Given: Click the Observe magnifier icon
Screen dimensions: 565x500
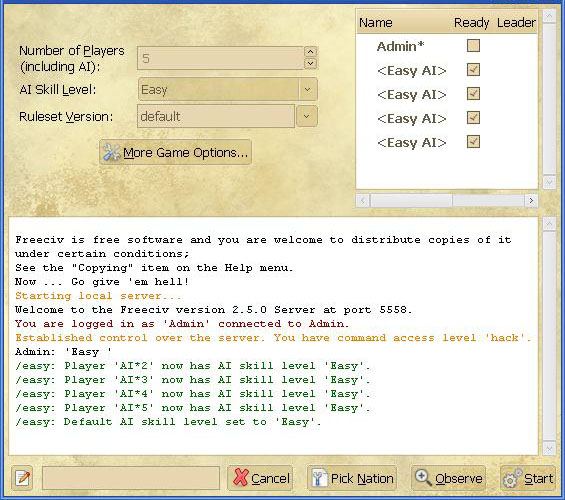Looking at the screenshot, I should coord(423,478).
